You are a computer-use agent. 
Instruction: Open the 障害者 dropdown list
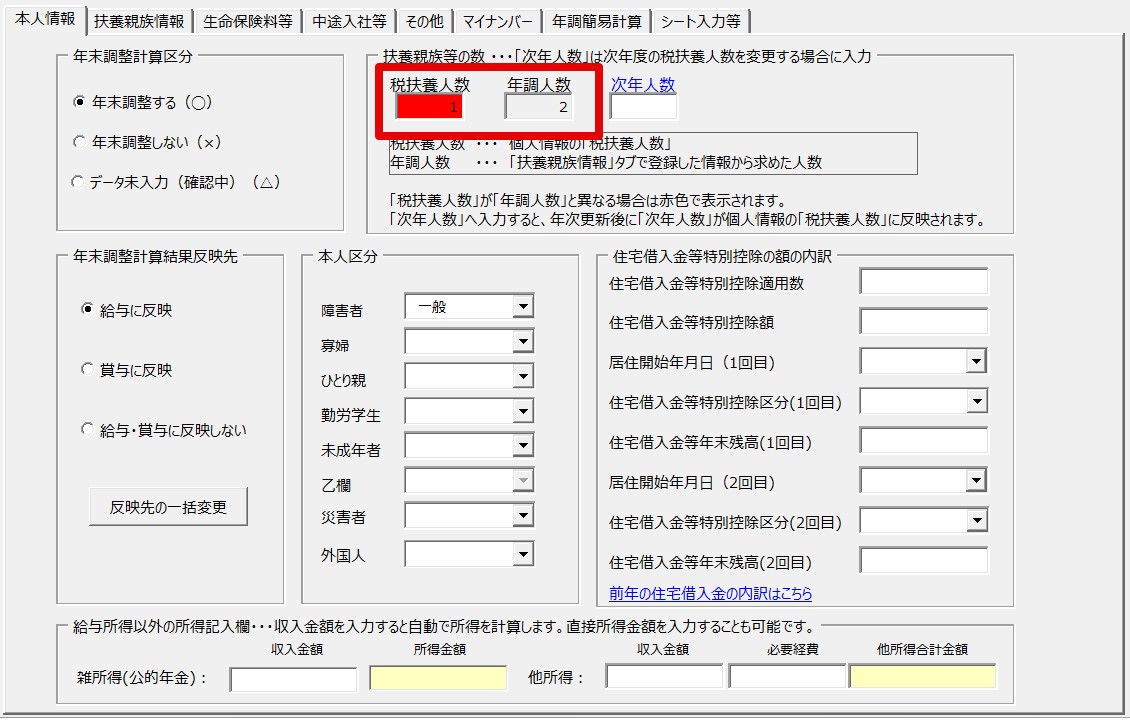point(522,307)
